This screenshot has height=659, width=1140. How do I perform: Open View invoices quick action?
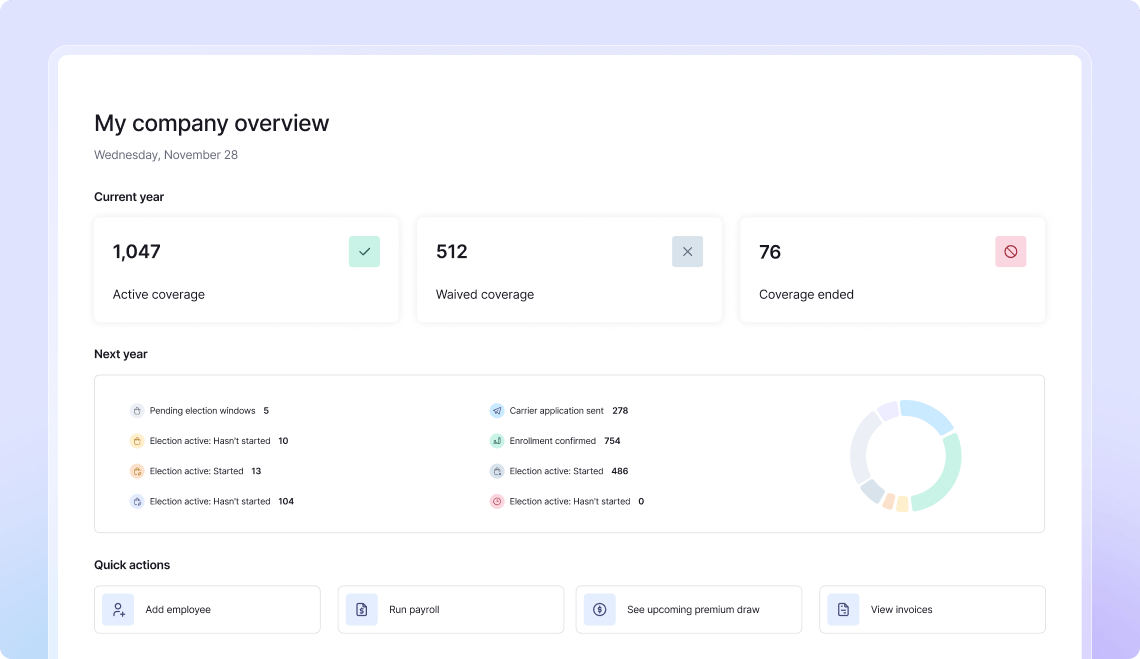pos(933,610)
